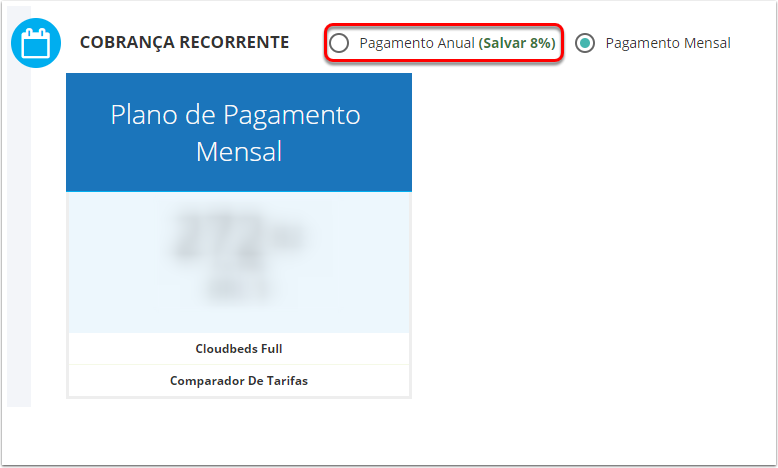
Task: Click the Plano de Pagamento Mensal header
Action: [x=239, y=133]
